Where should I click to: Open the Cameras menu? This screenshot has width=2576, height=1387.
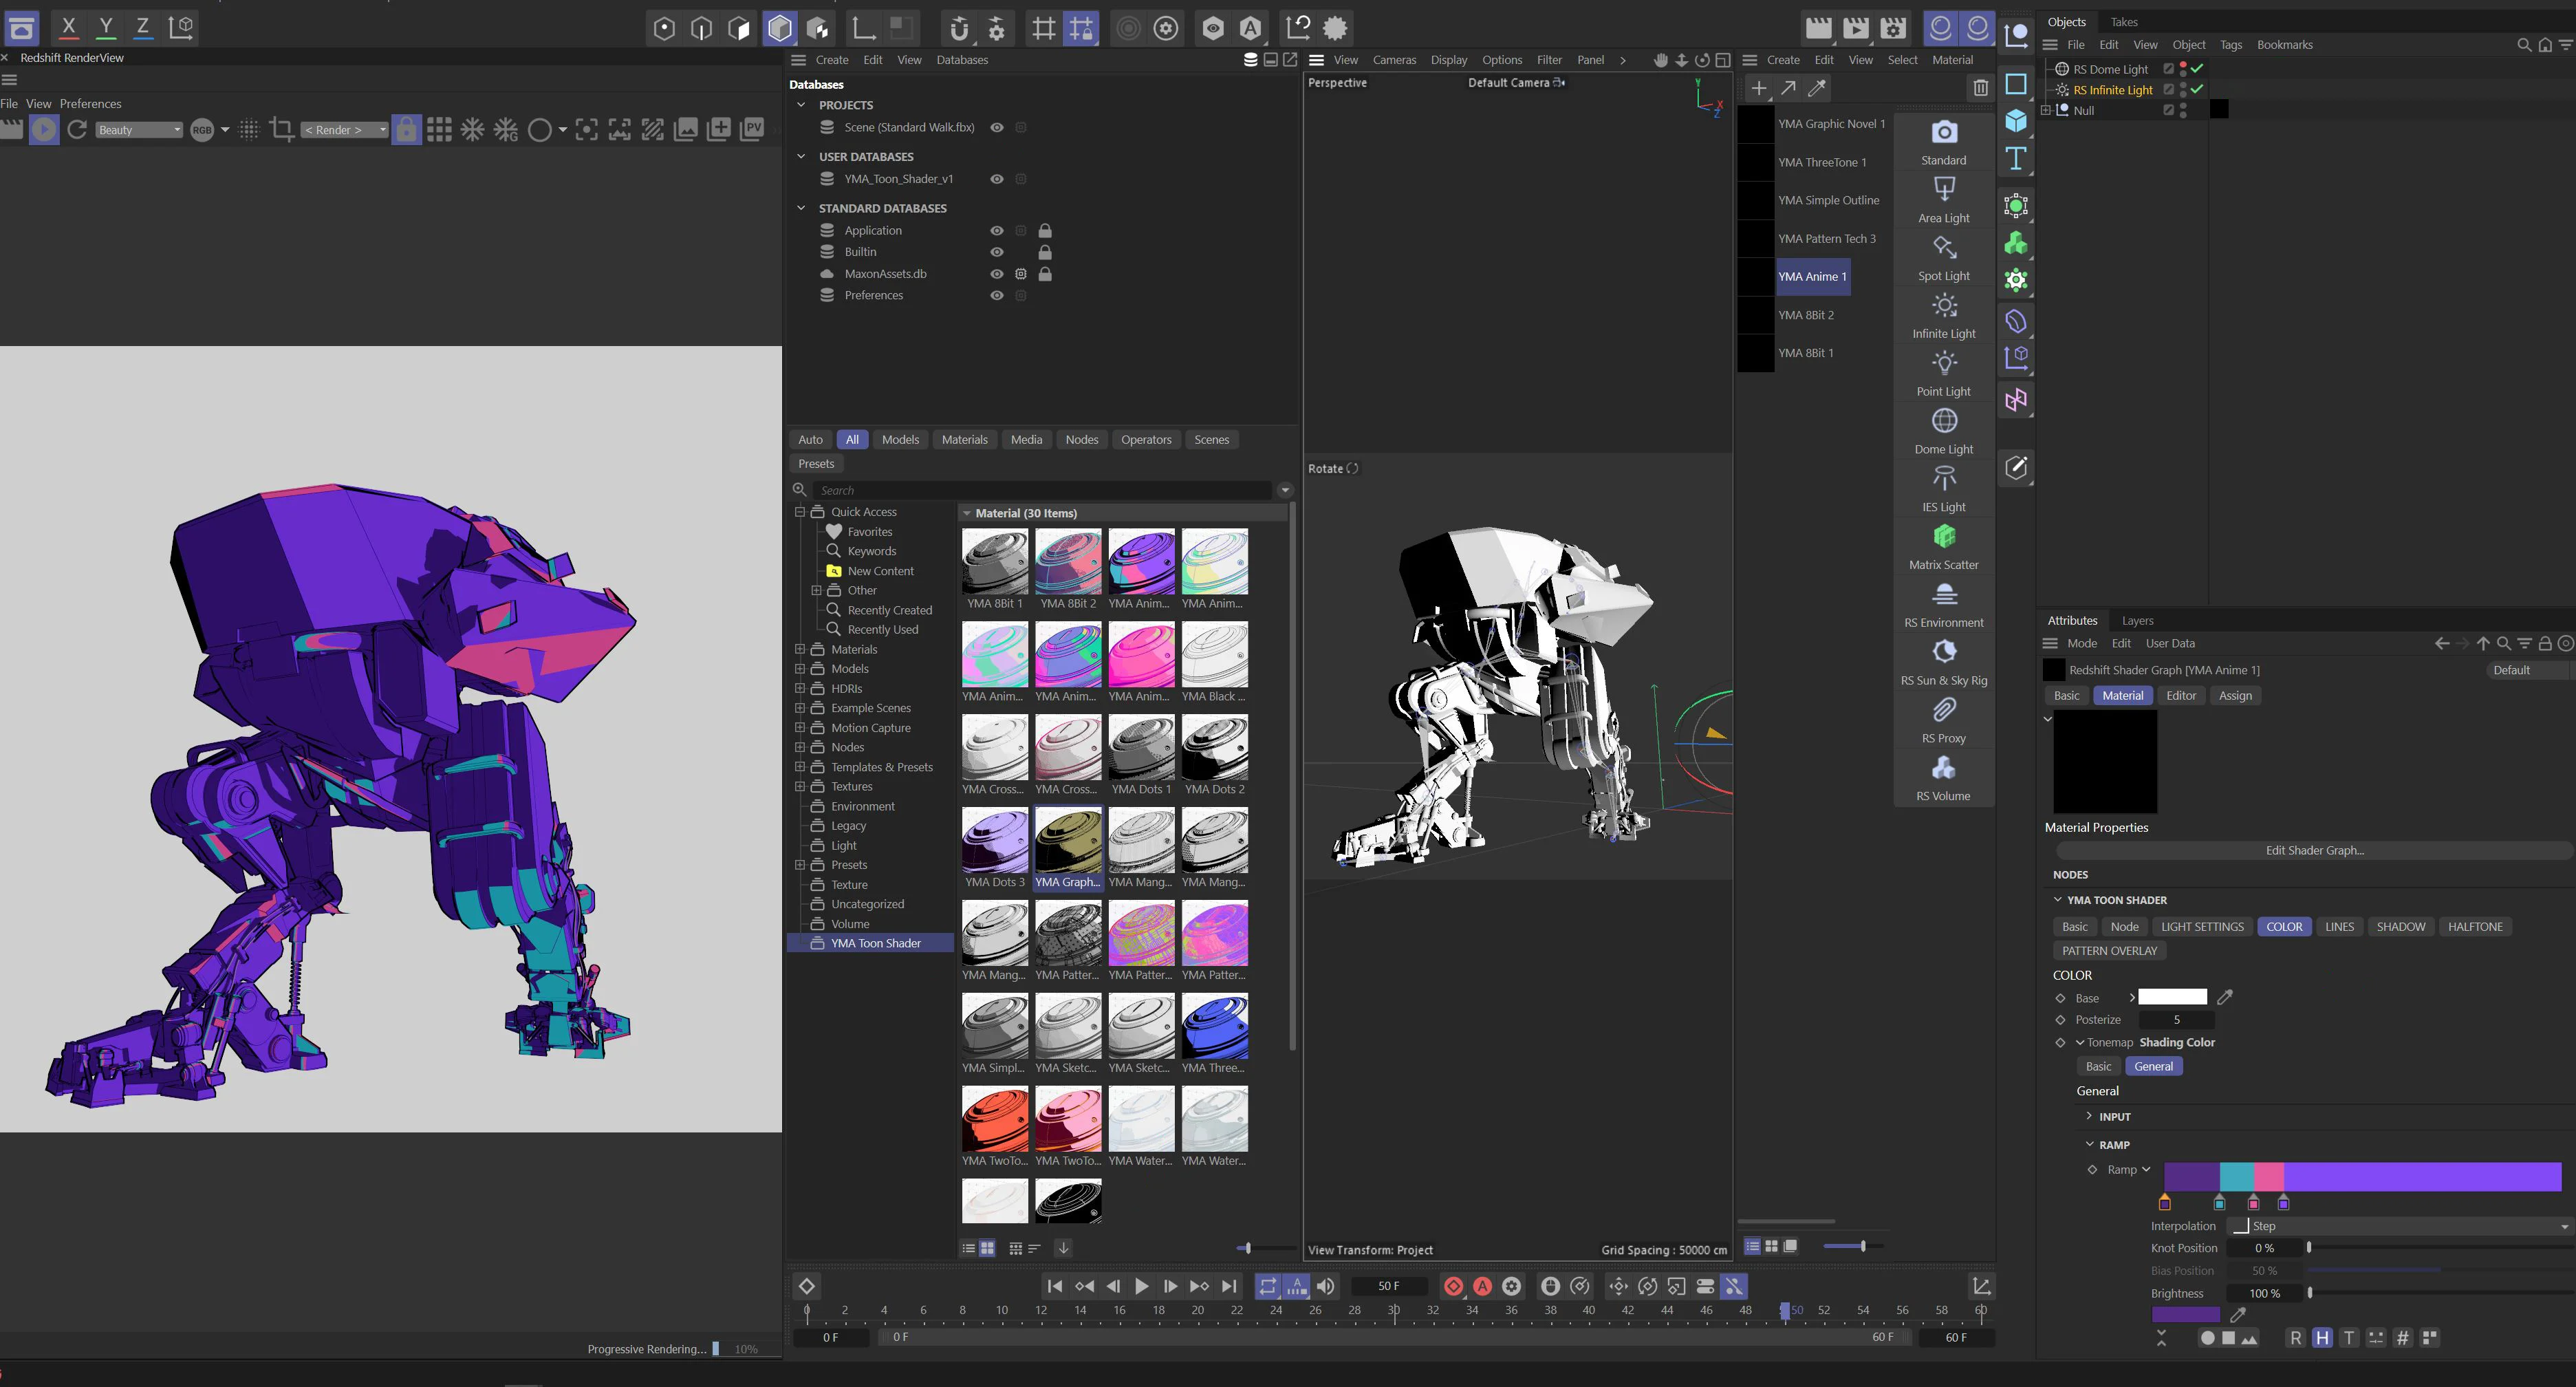[x=1394, y=59]
